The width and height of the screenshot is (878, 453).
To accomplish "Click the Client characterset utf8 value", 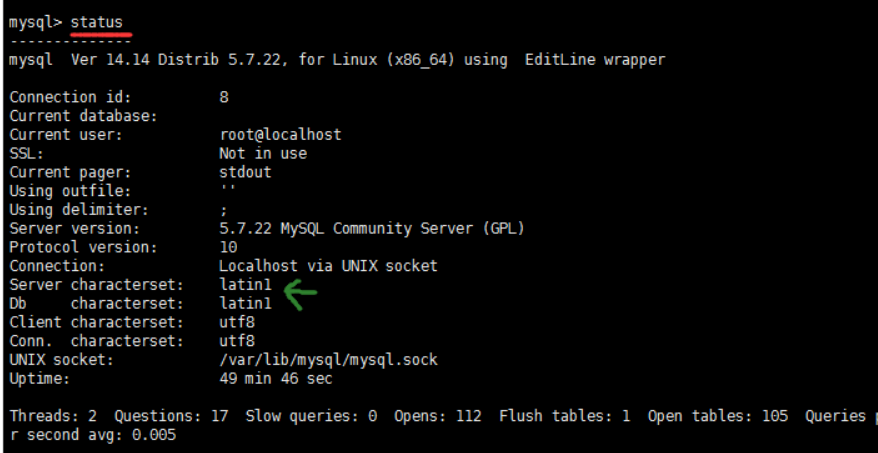I will coord(236,322).
